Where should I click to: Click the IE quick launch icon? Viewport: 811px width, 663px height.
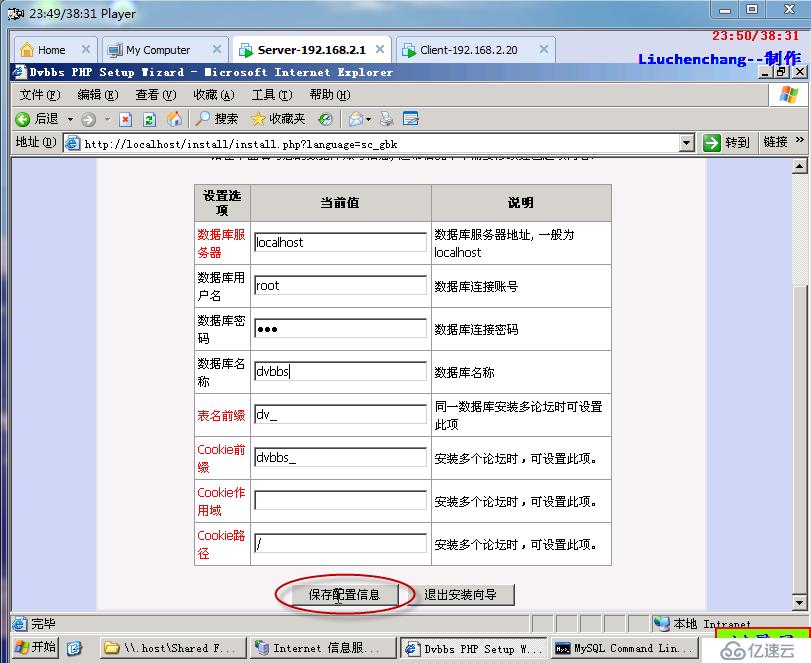pyautogui.click(x=74, y=648)
